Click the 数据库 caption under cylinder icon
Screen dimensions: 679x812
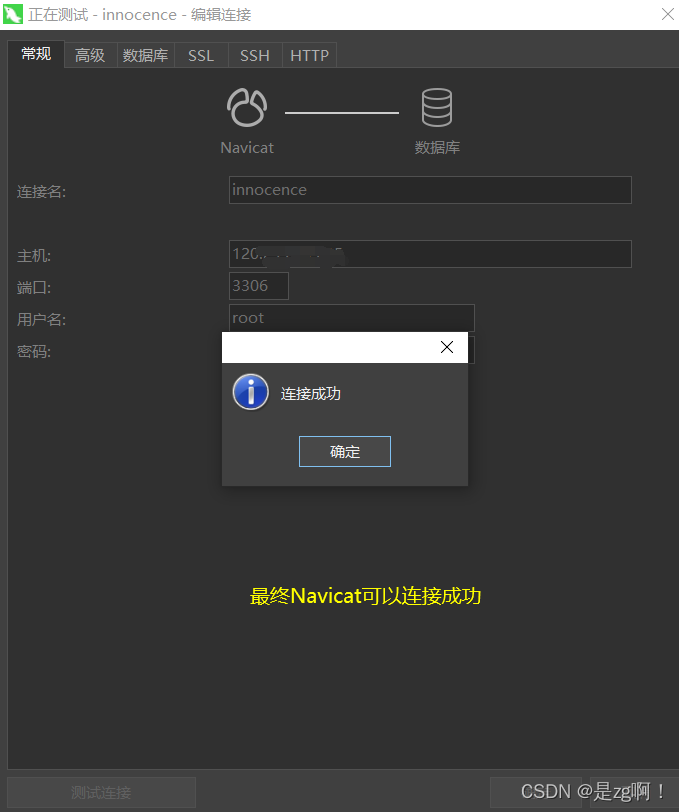click(437, 148)
